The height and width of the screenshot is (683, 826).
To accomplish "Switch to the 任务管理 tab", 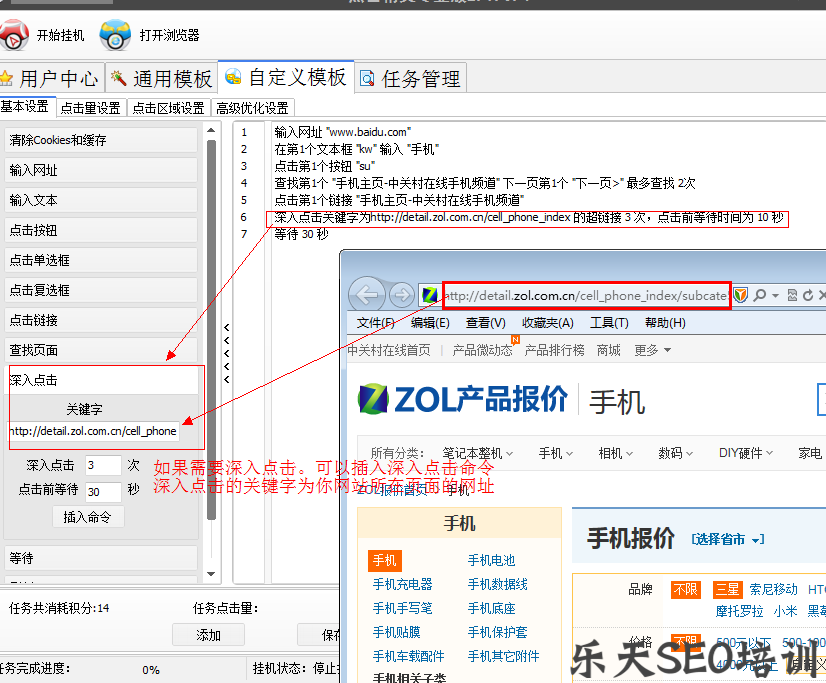I will coord(410,77).
